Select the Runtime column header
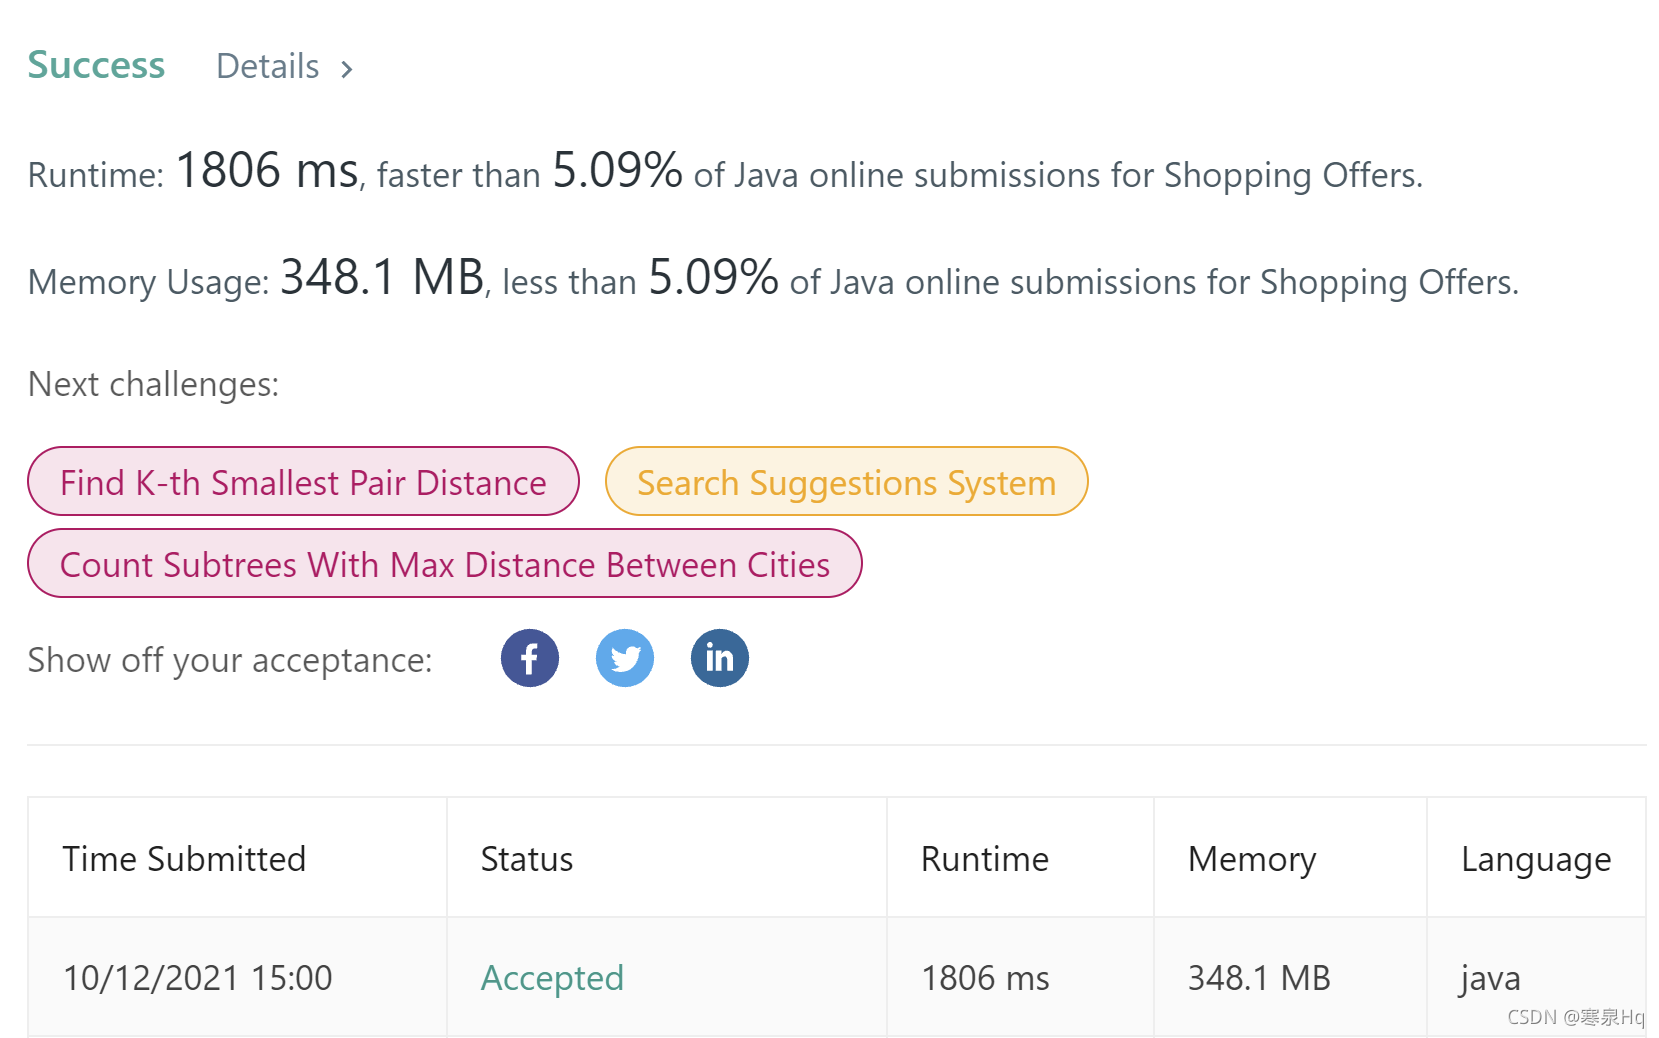This screenshot has height=1038, width=1659. point(985,858)
